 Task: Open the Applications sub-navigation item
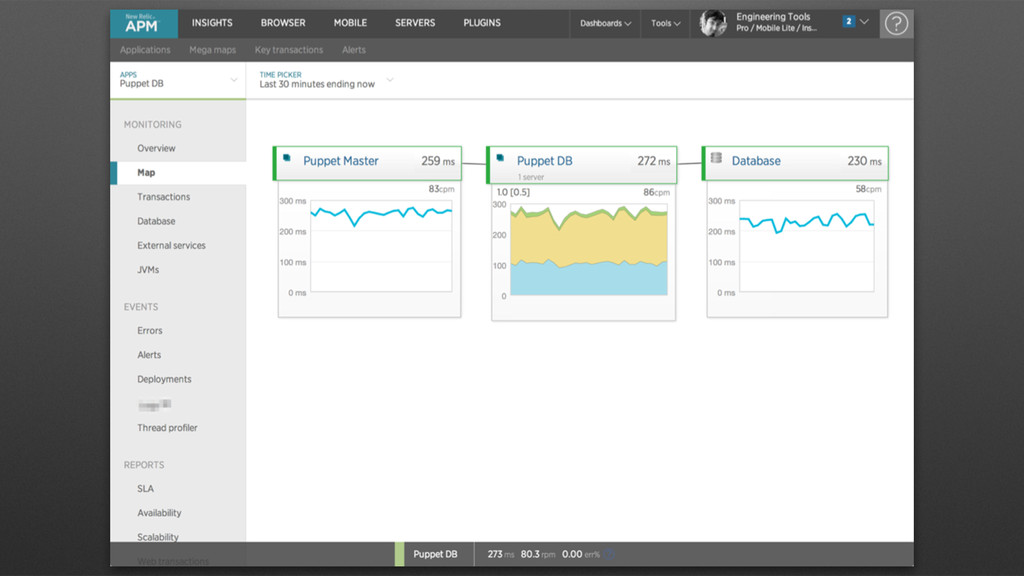click(145, 50)
